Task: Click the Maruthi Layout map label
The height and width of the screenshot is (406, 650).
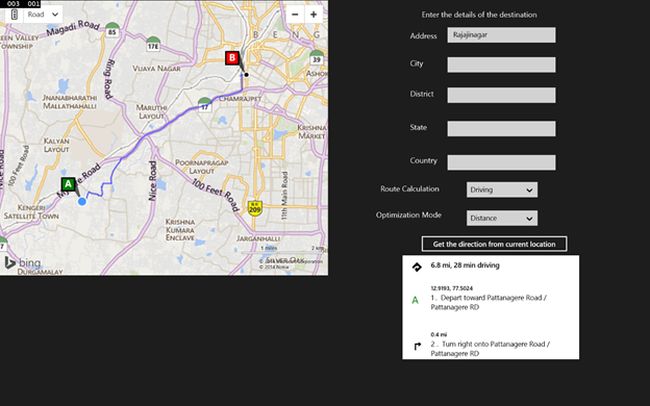Action: (152, 112)
